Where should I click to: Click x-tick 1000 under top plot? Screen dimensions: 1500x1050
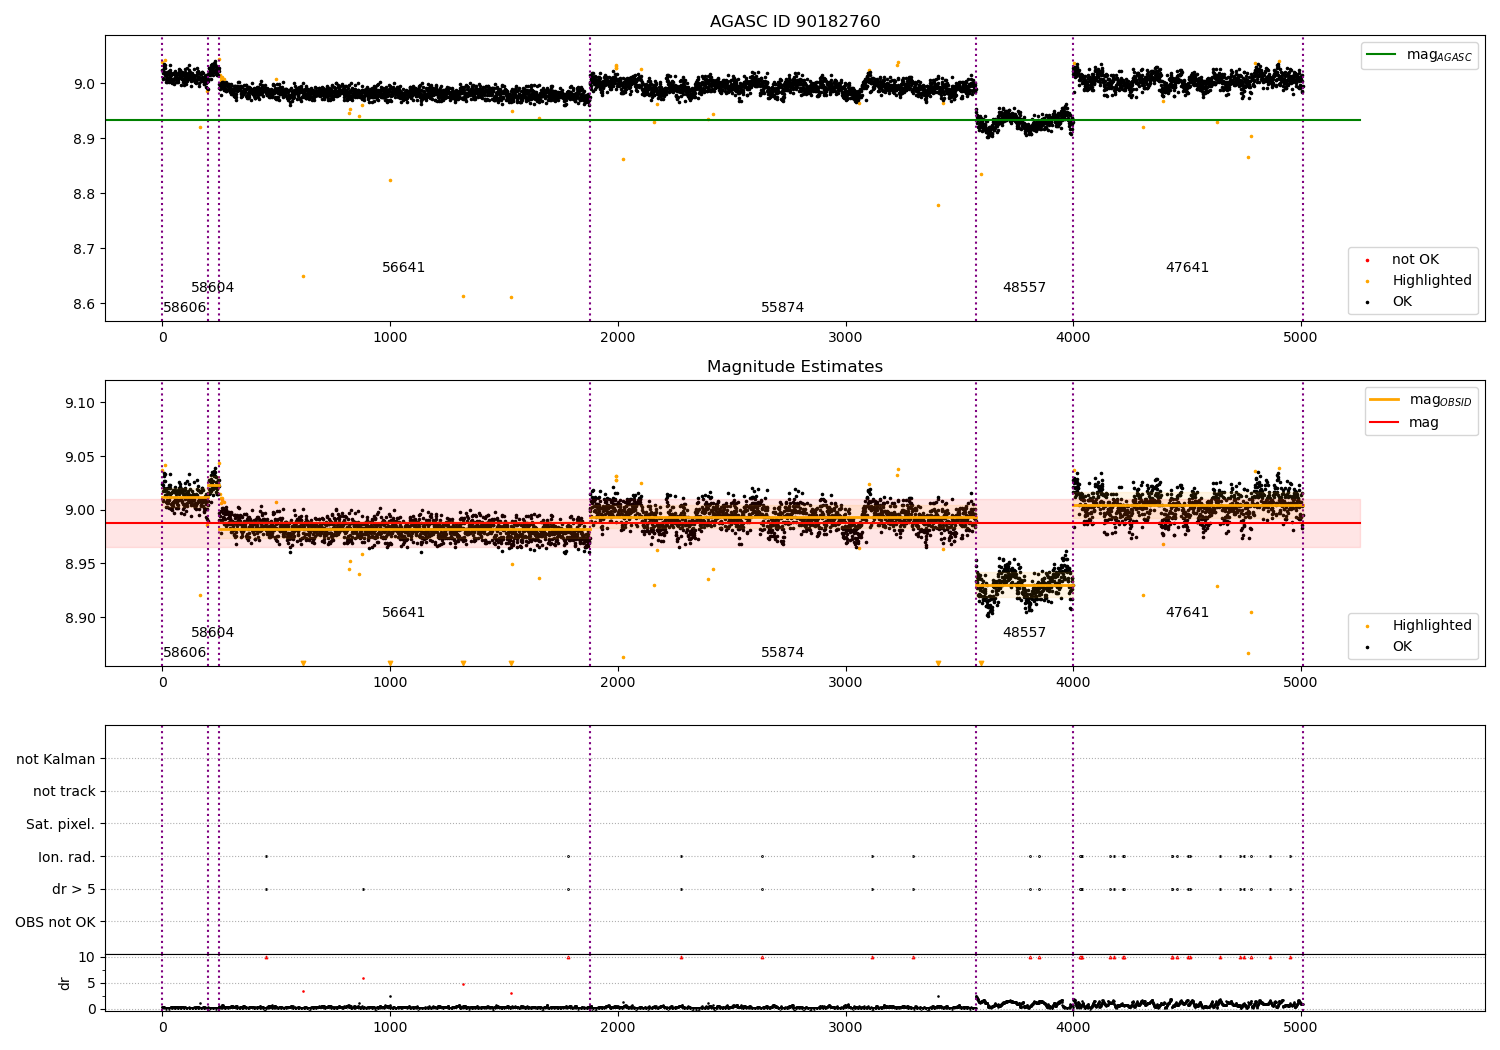(x=390, y=338)
